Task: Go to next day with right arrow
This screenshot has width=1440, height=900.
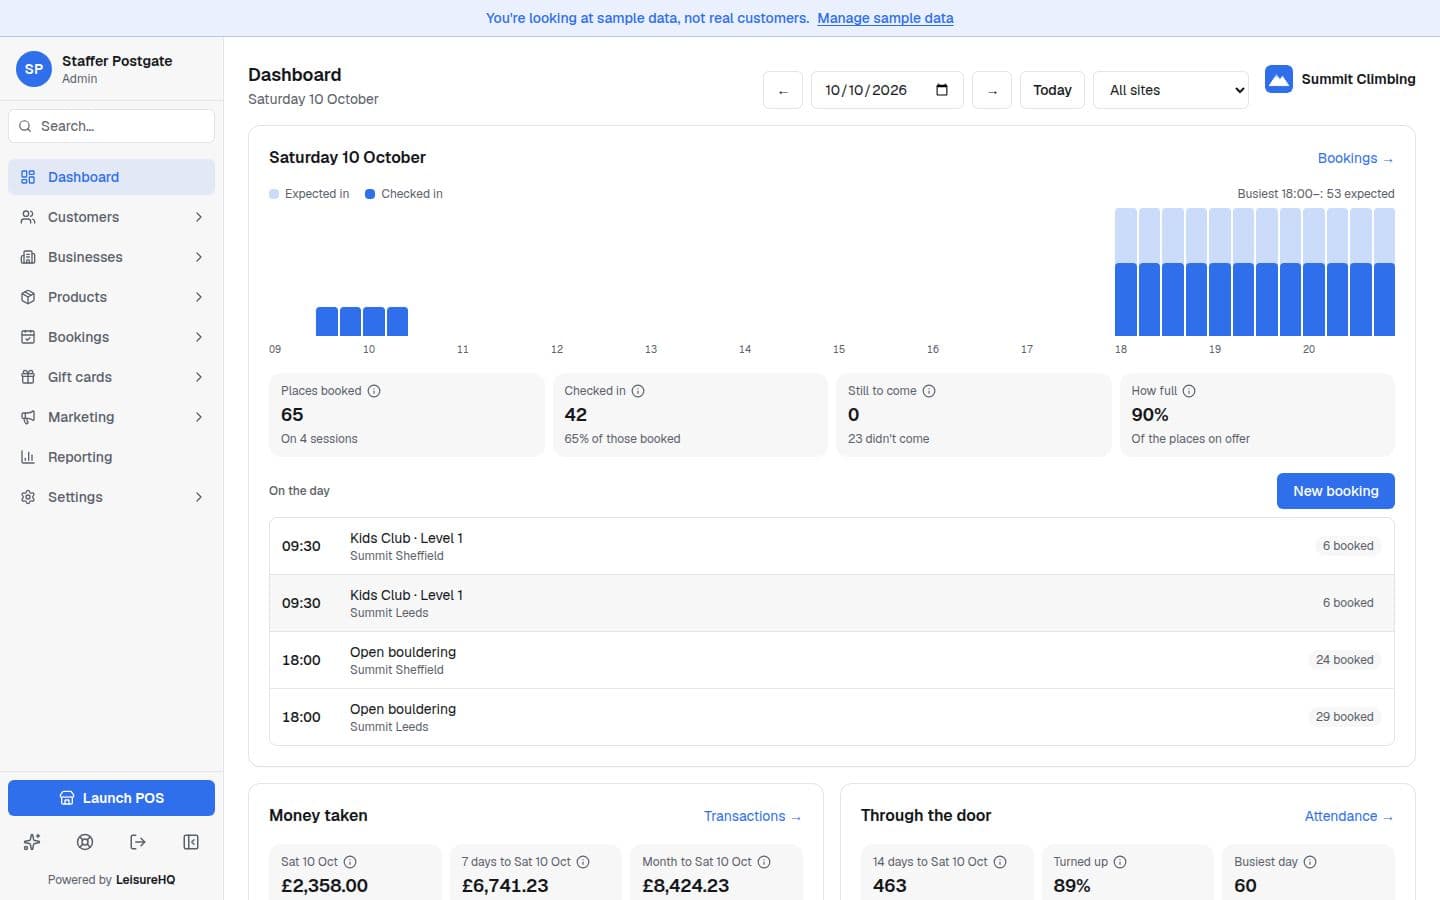Action: pyautogui.click(x=992, y=90)
